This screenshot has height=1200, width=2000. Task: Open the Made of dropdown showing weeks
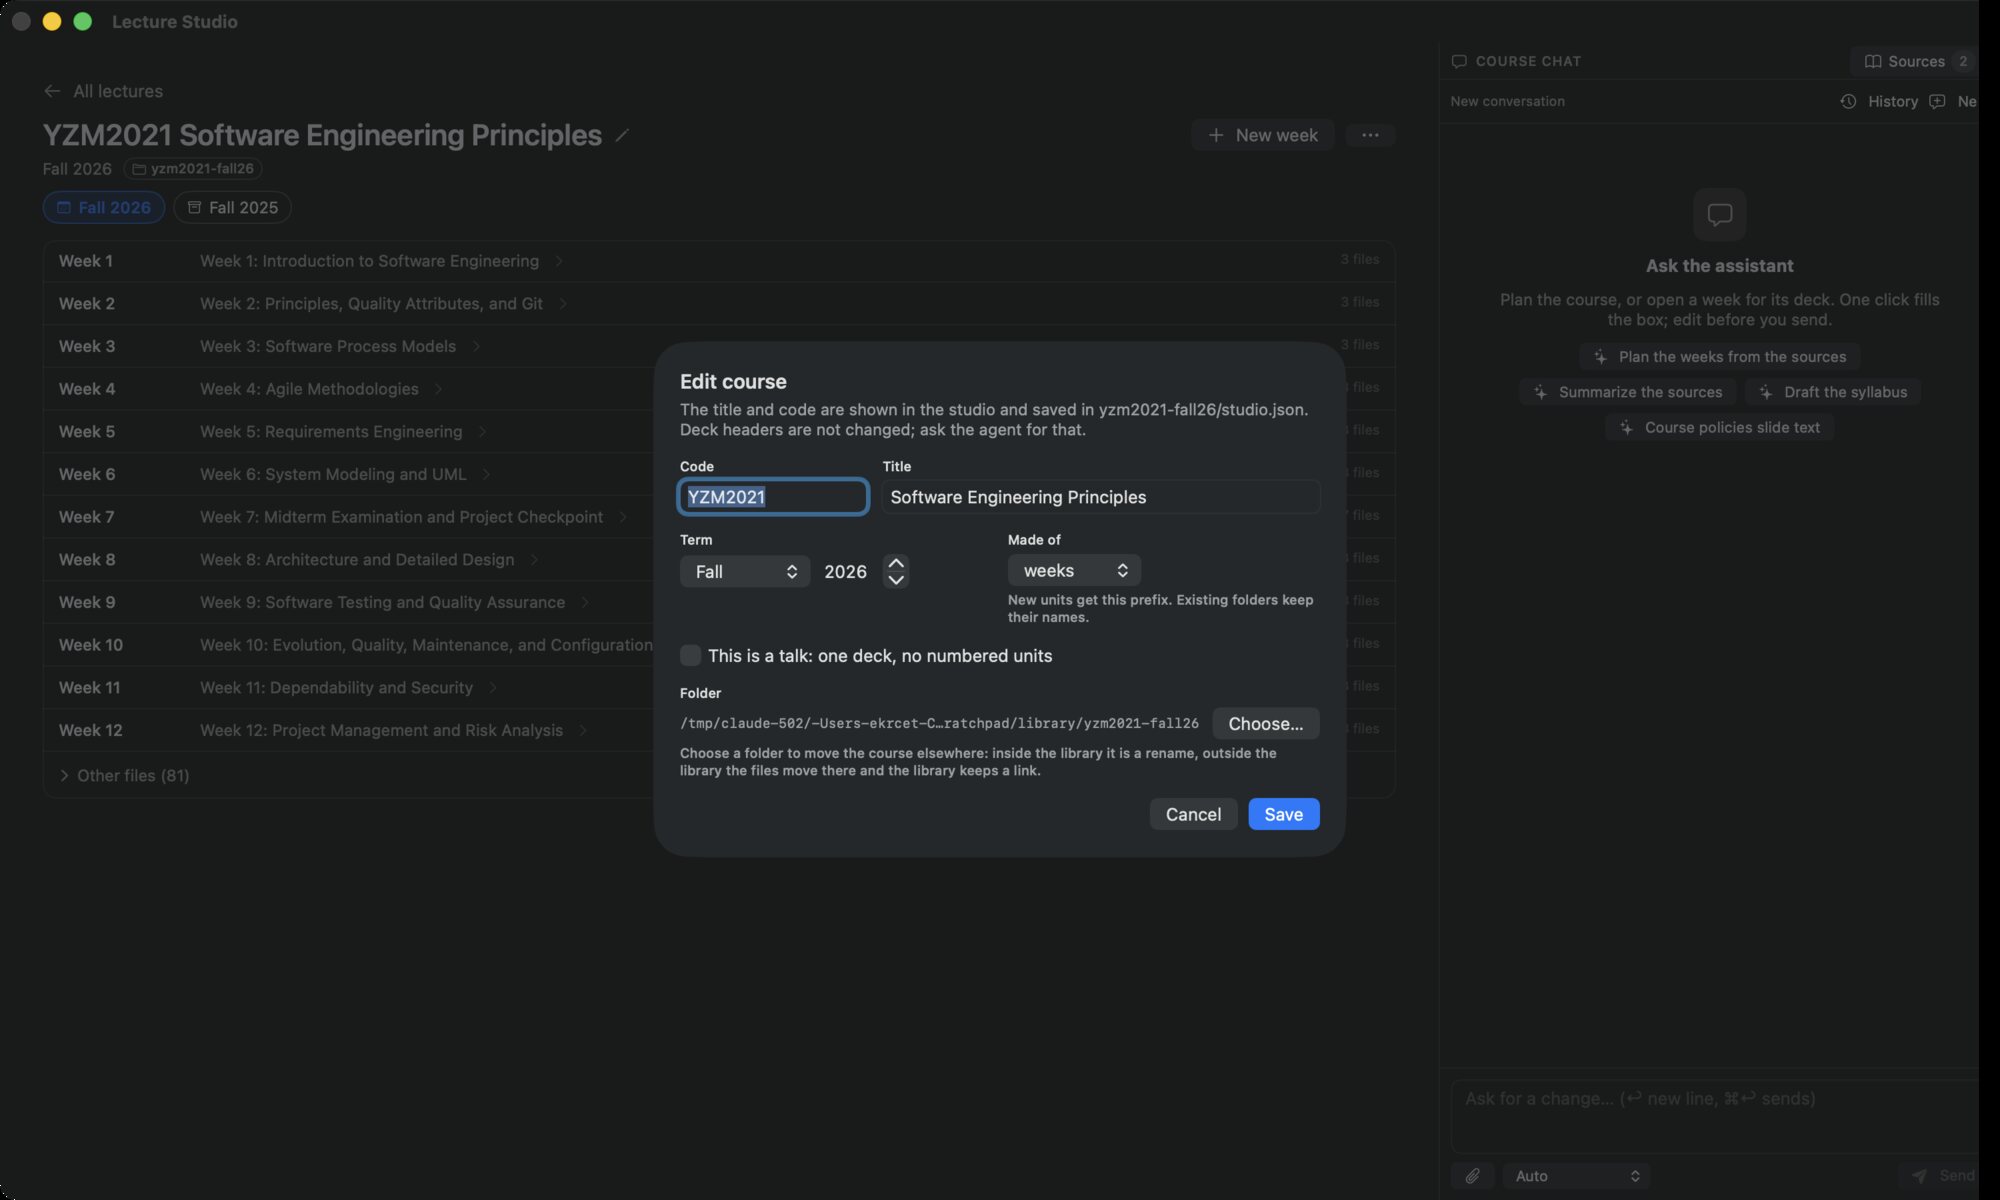point(1074,570)
